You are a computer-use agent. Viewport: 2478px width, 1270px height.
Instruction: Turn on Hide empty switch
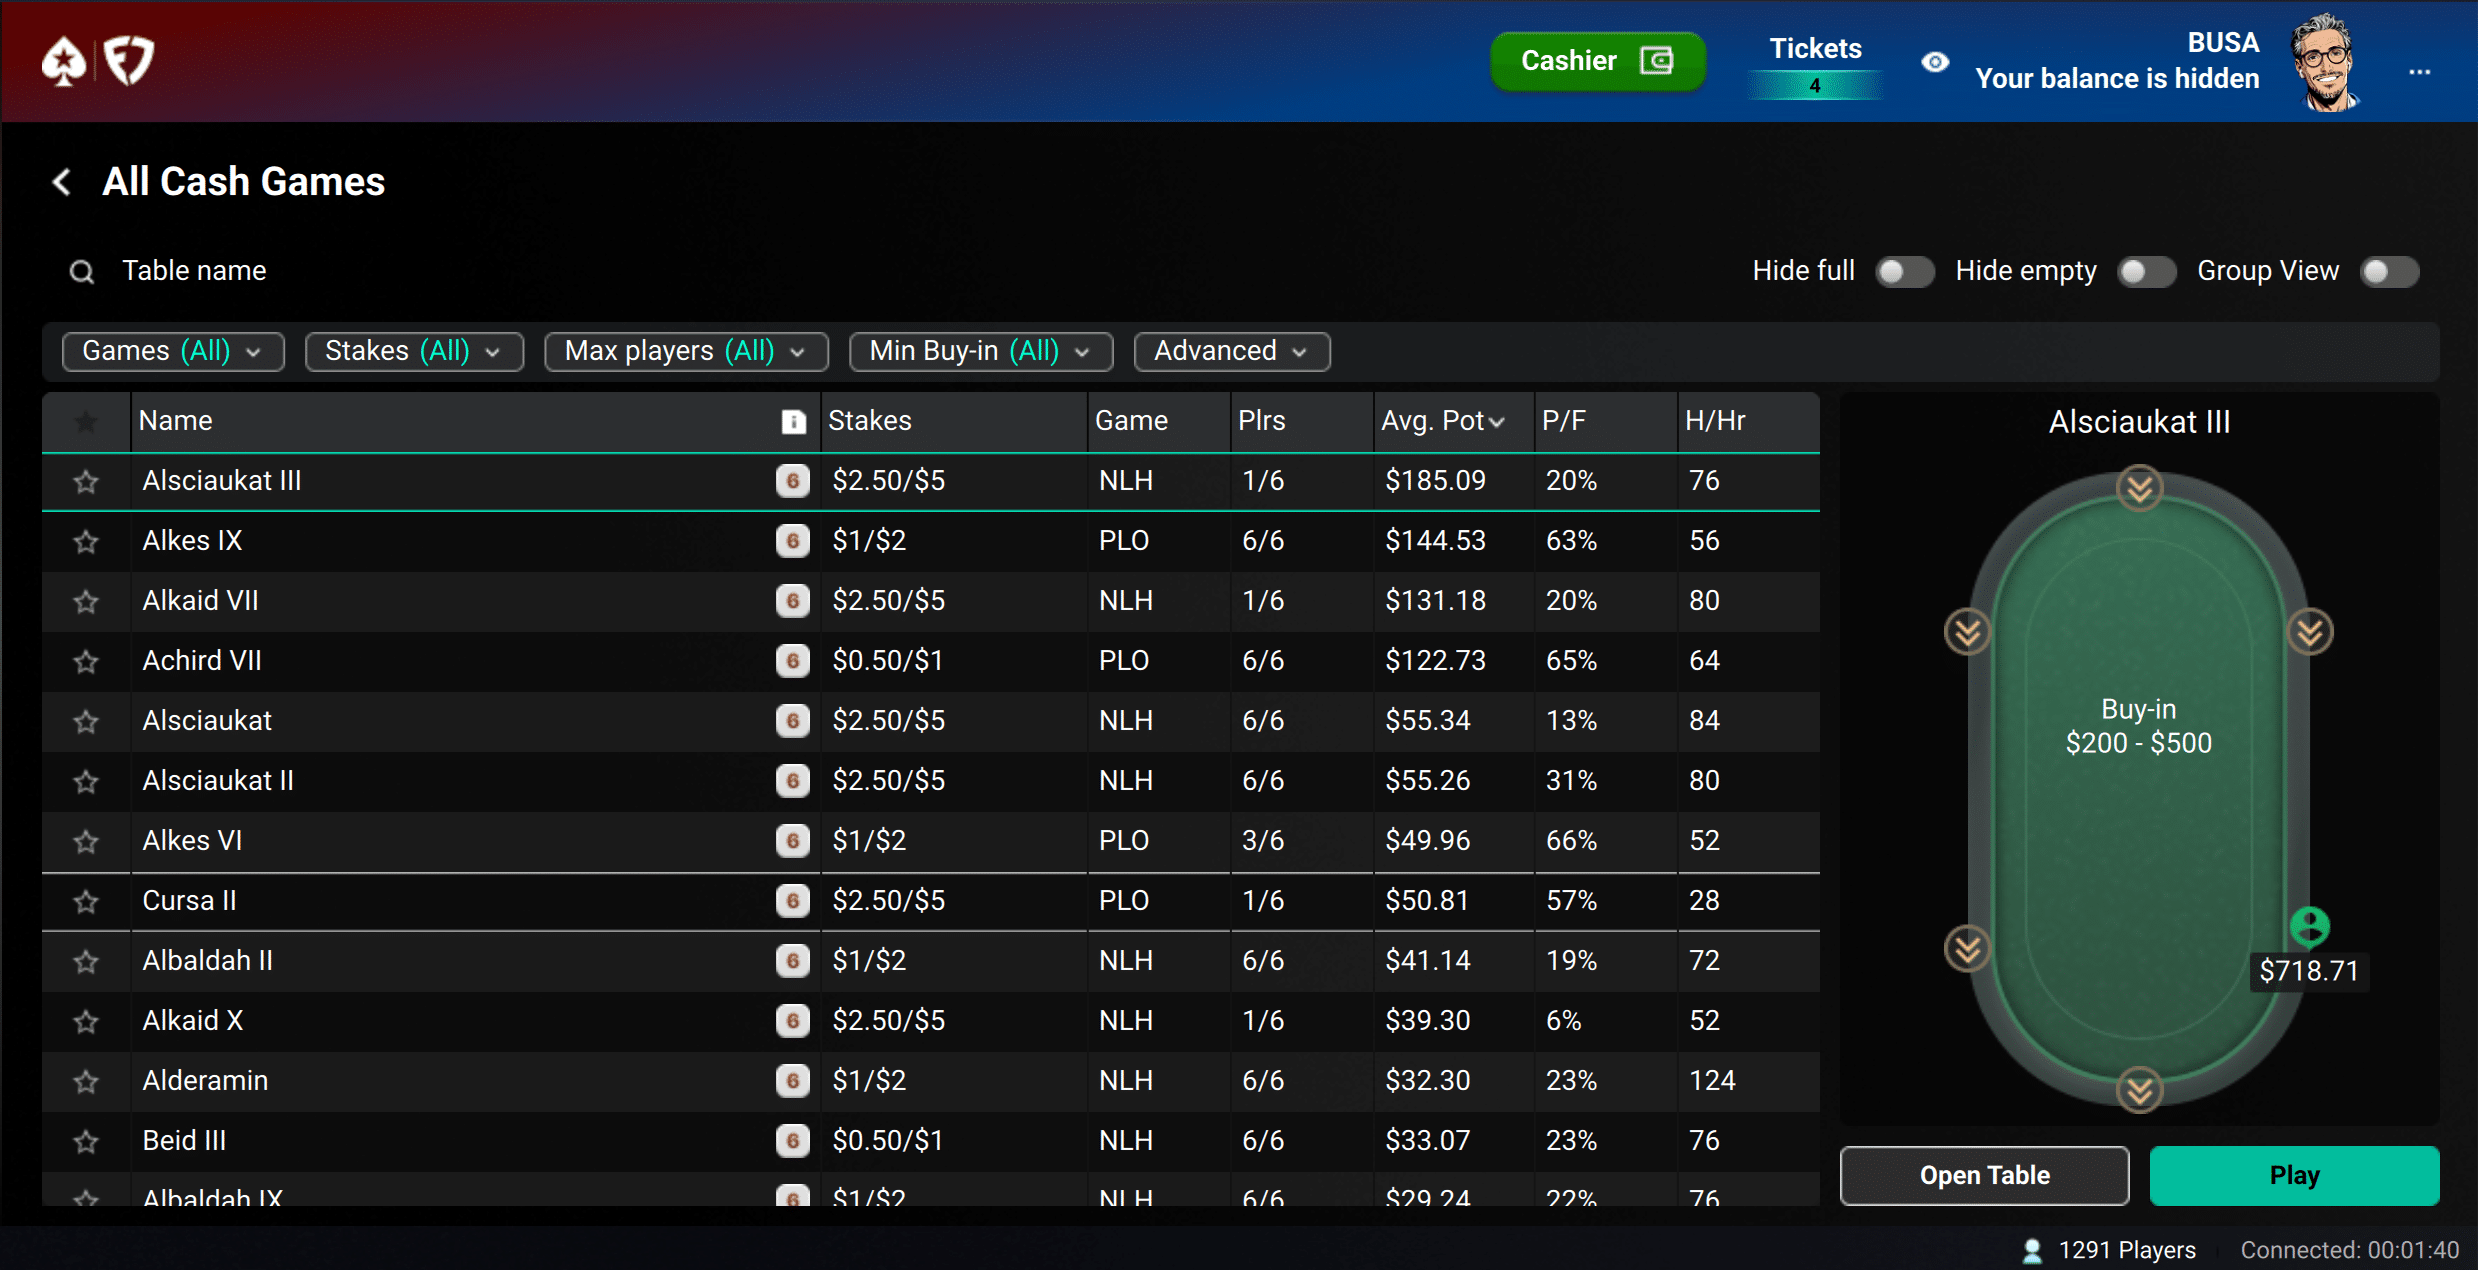[x=2145, y=271]
